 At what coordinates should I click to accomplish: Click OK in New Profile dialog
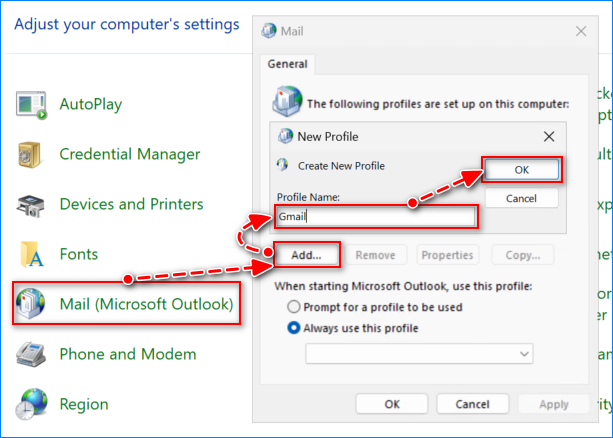[521, 170]
